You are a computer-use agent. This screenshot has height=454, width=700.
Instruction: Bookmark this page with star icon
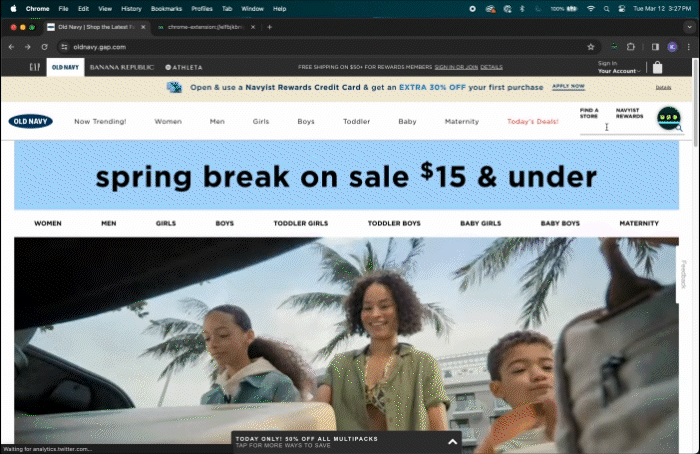(591, 47)
